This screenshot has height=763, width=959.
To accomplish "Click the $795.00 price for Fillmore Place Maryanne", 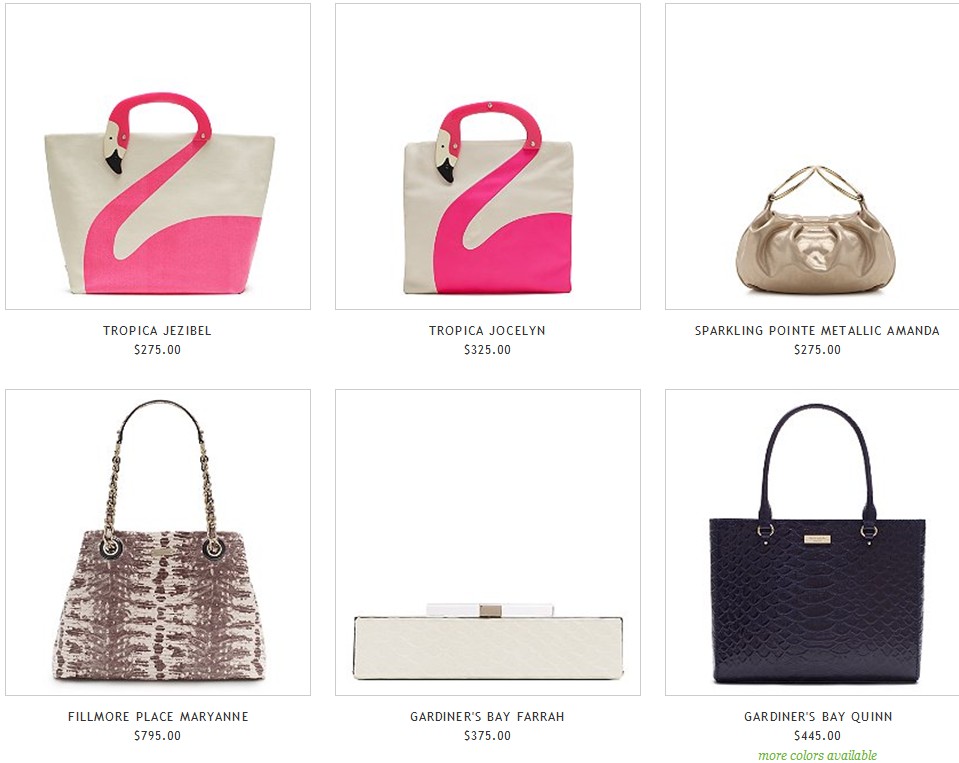I will pos(157,735).
